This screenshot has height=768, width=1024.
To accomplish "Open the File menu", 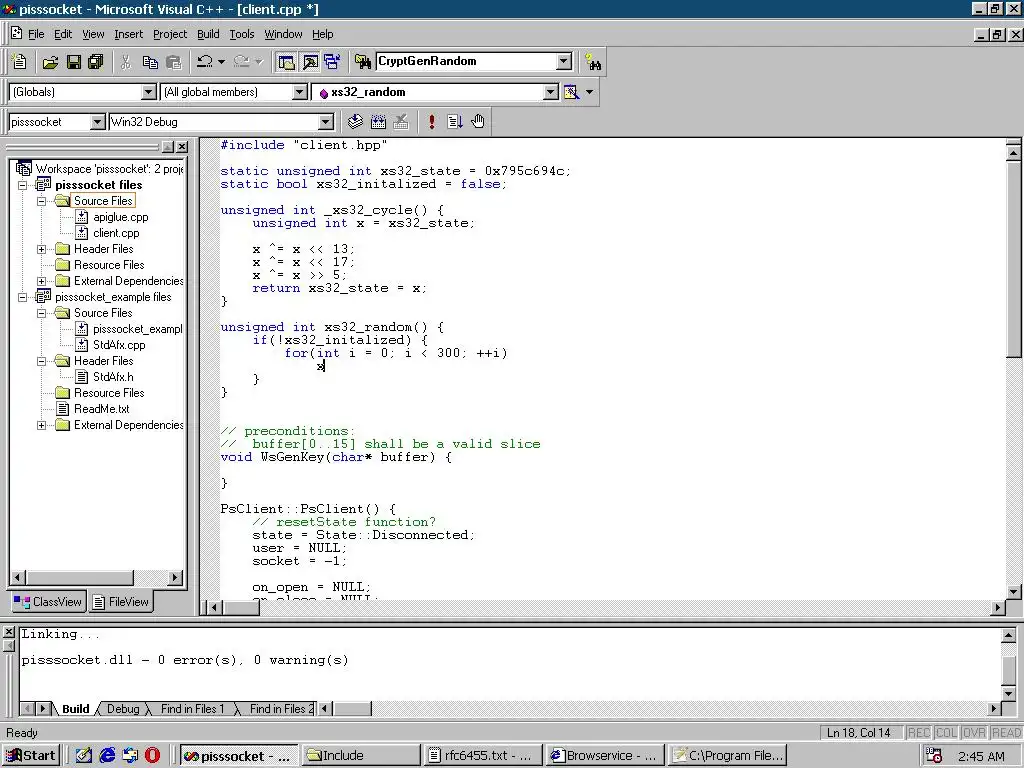I will pyautogui.click(x=36, y=34).
